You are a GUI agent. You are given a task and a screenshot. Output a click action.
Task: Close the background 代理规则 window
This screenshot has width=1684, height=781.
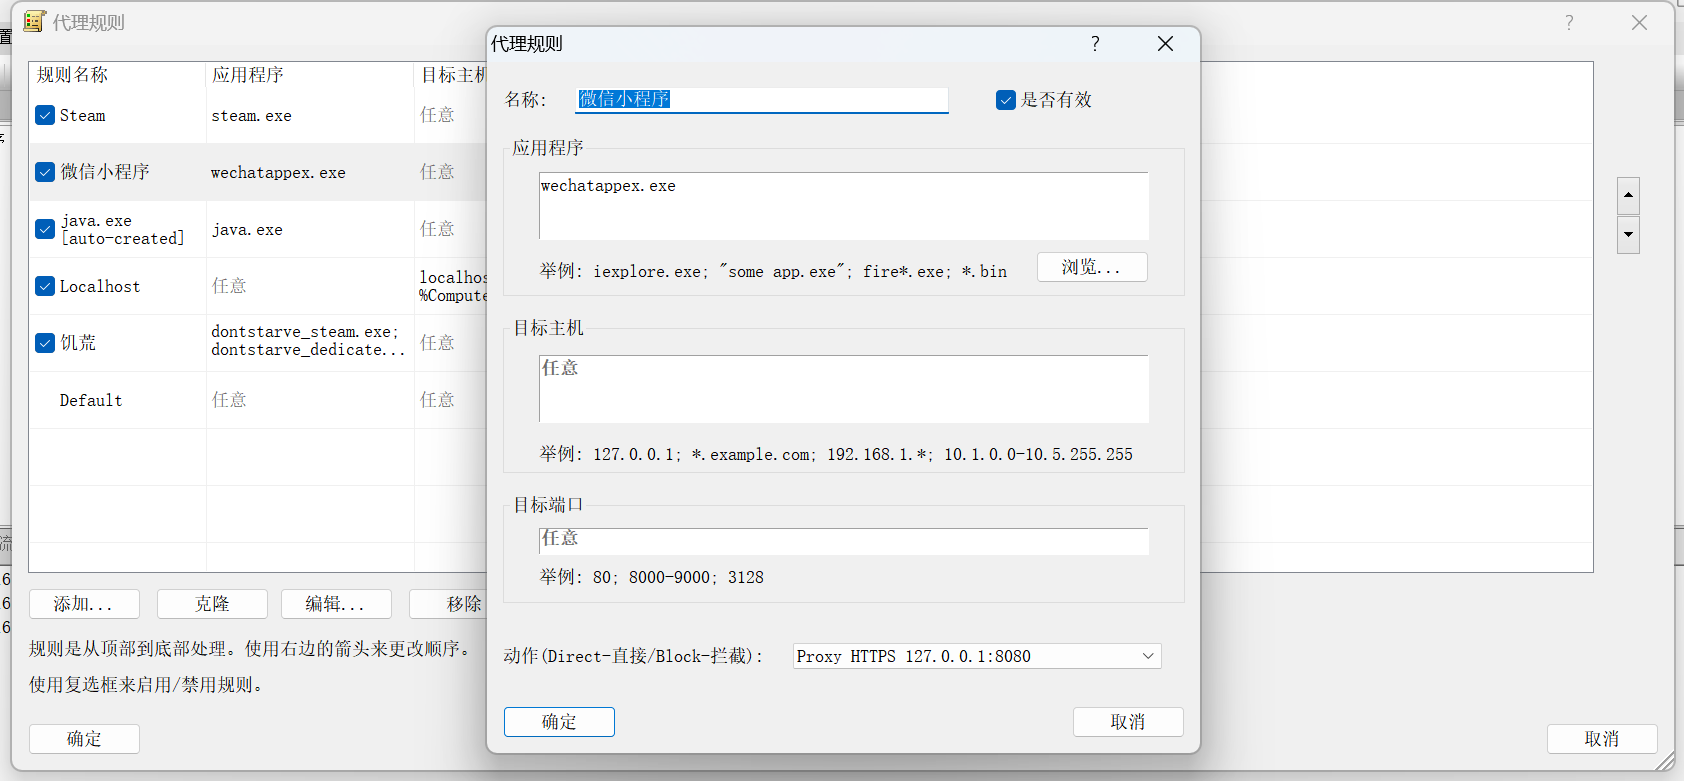click(x=1639, y=22)
